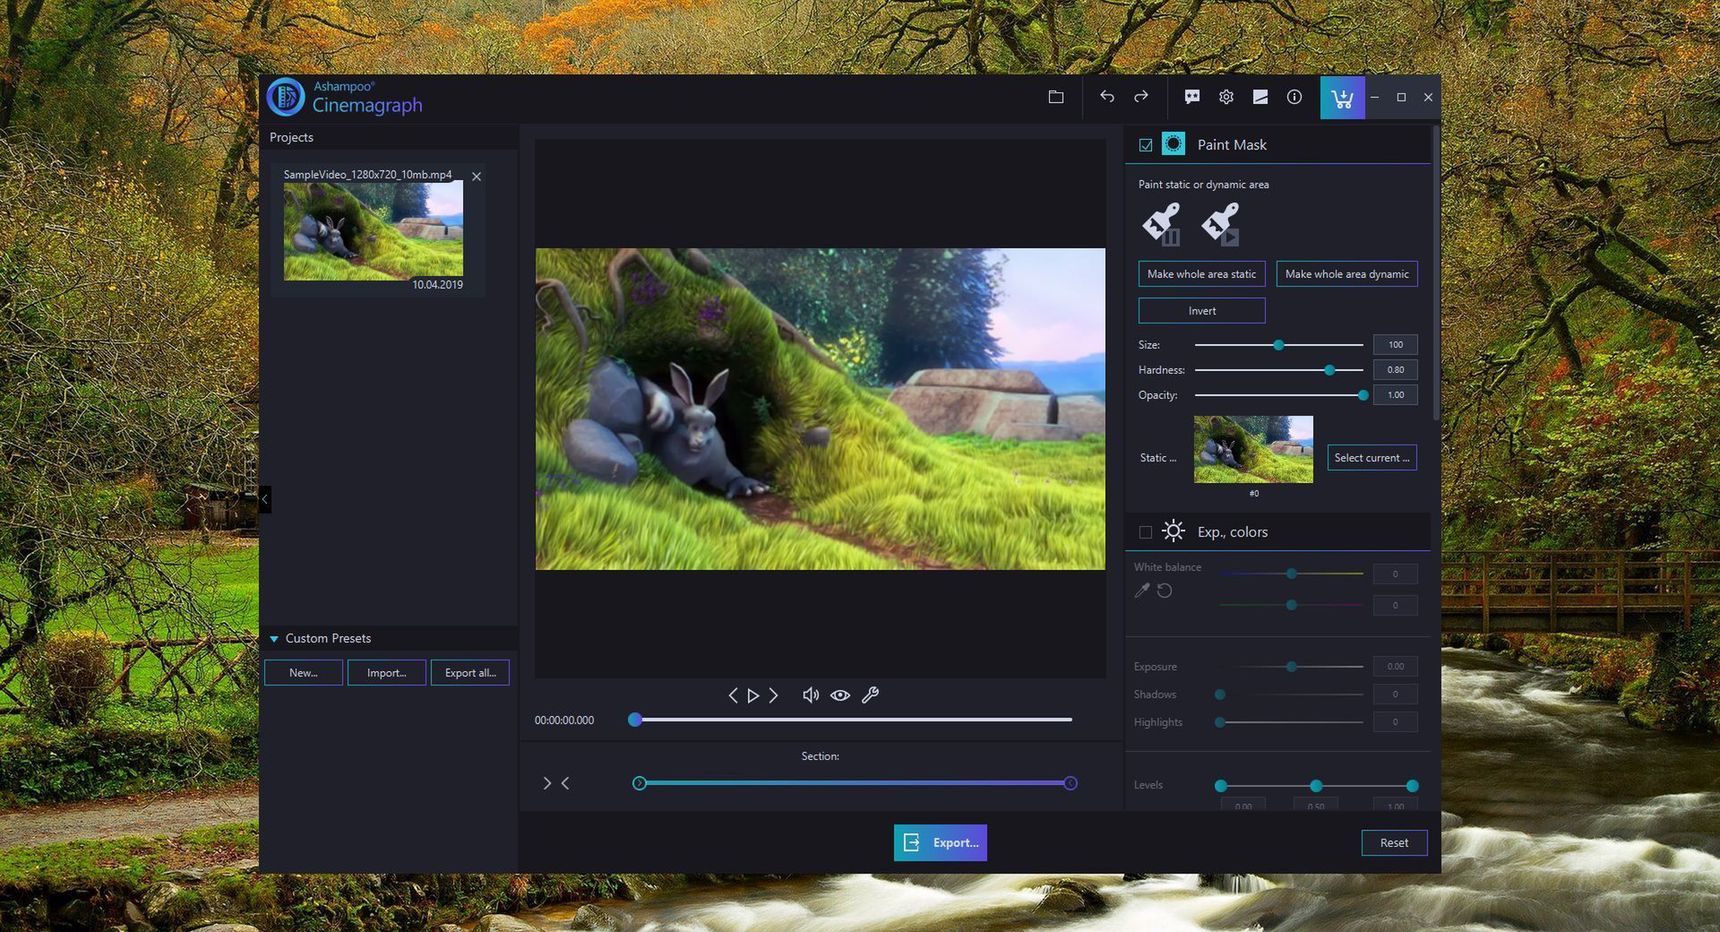
Task: Click Make whole area dynamic
Action: point(1347,274)
